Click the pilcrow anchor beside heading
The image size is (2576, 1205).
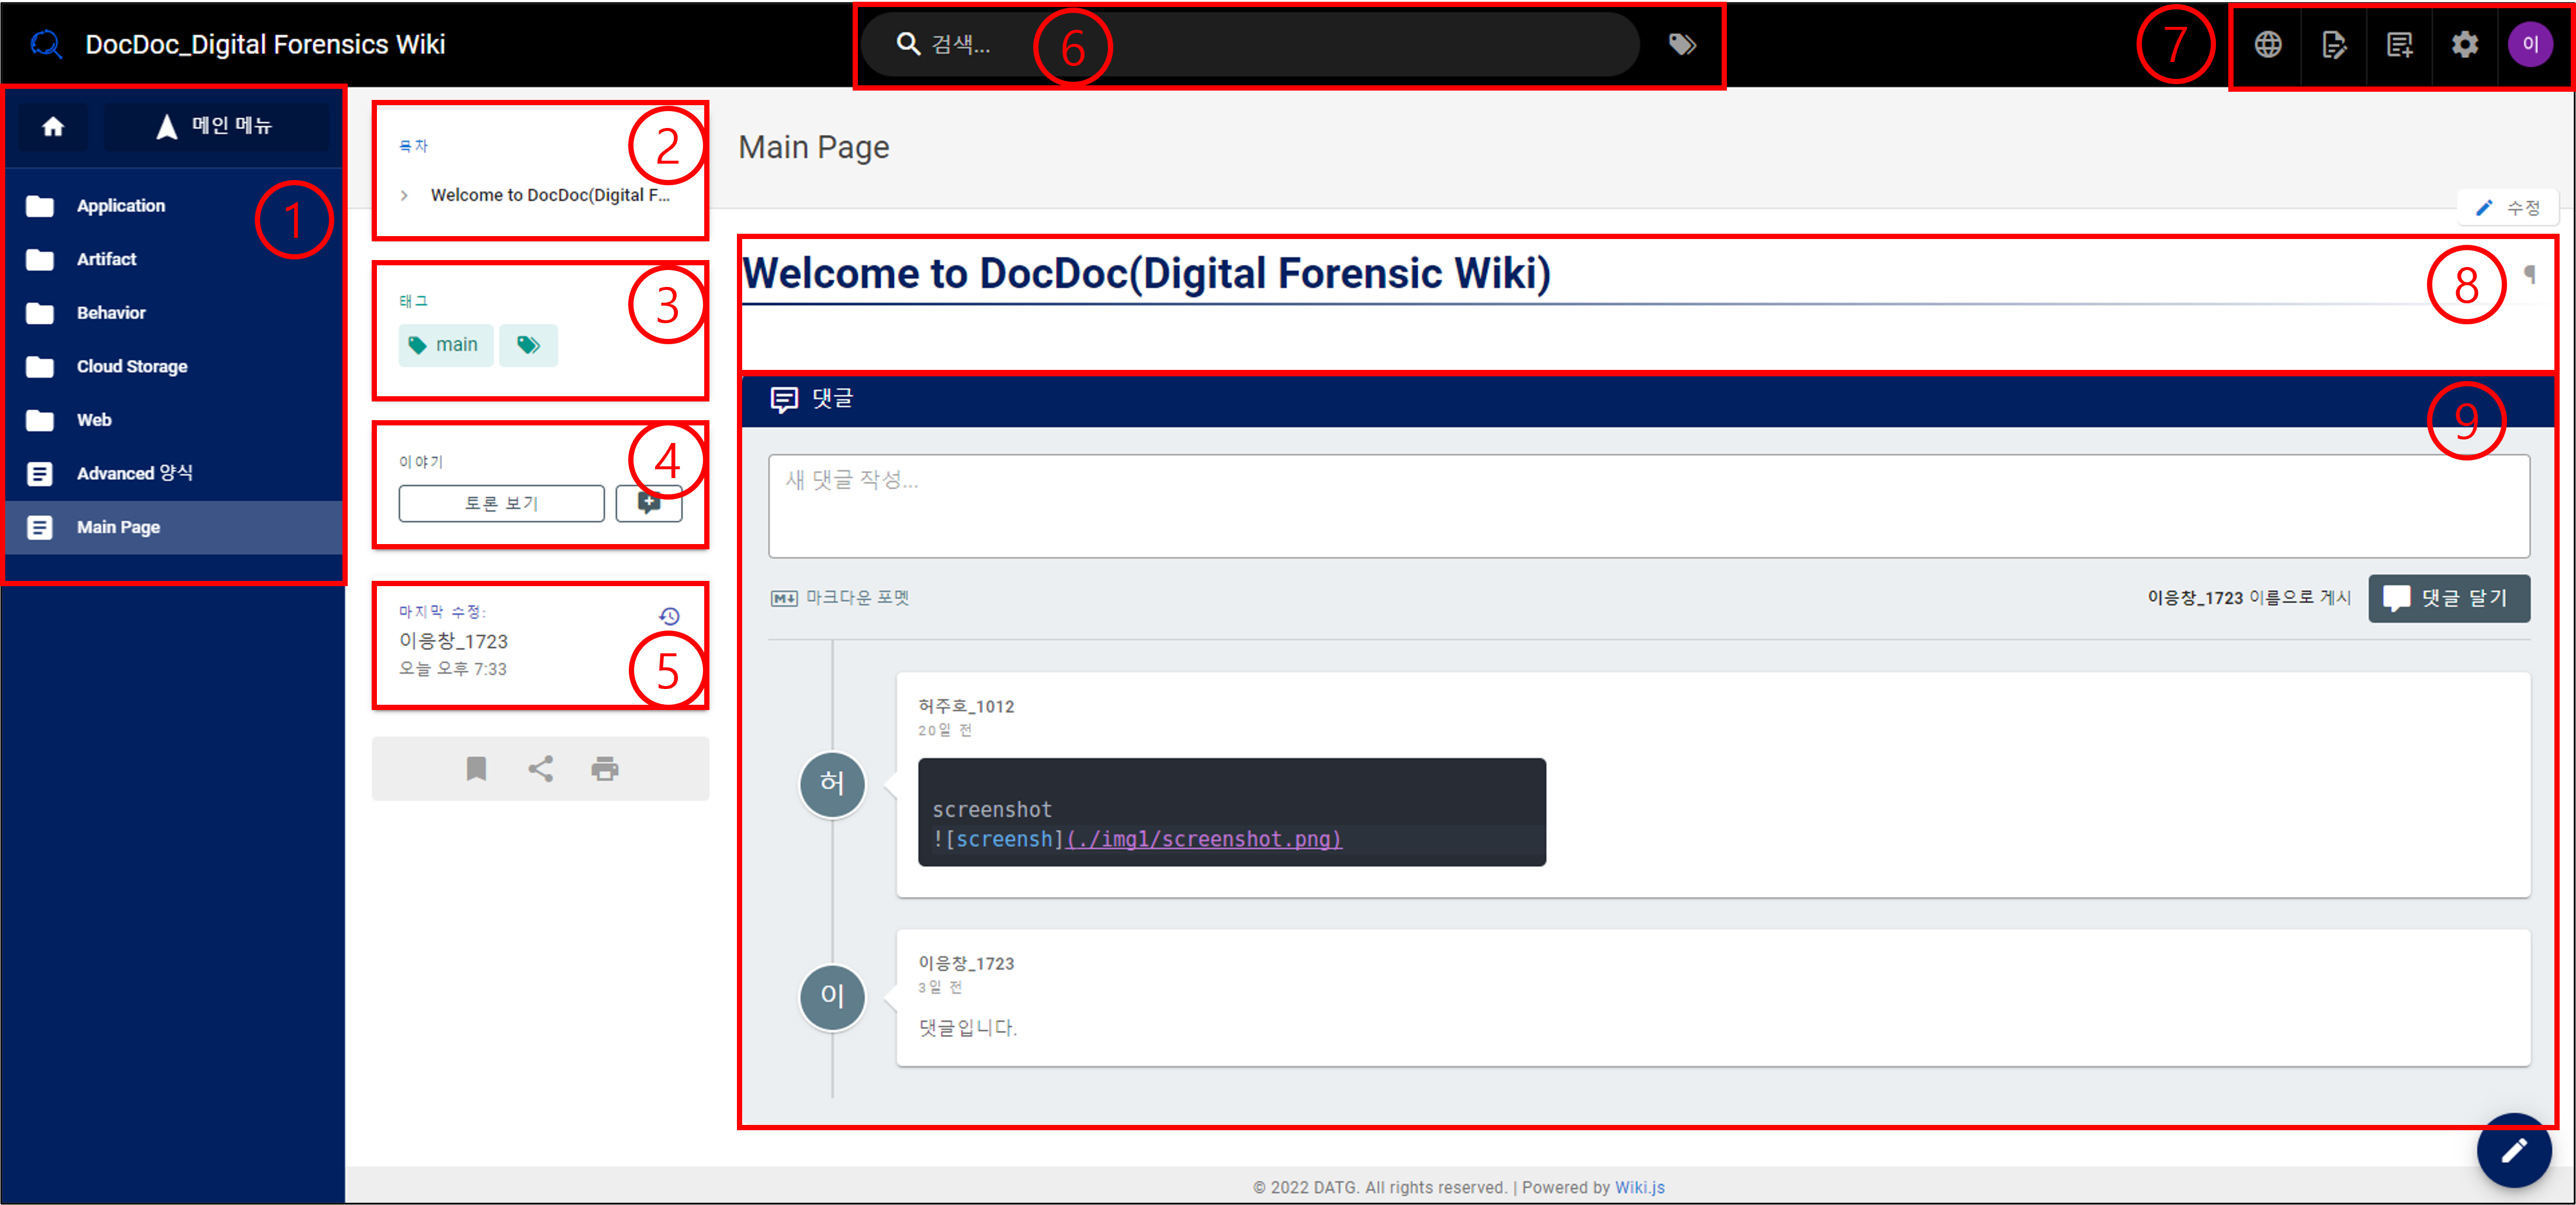(2529, 273)
